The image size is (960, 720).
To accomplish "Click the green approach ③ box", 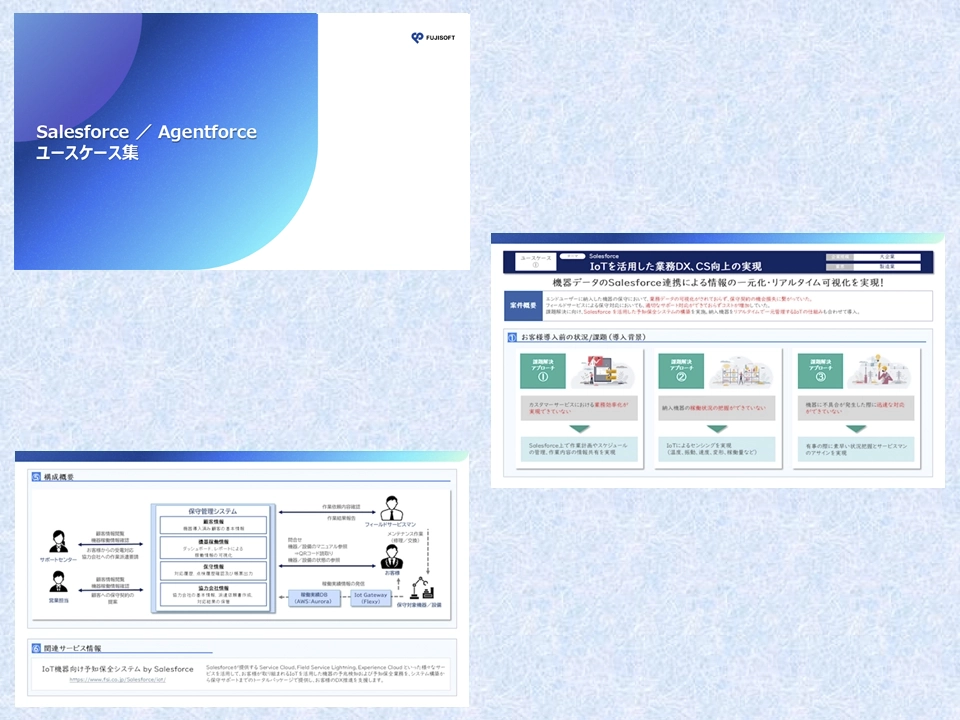I will pyautogui.click(x=820, y=371).
